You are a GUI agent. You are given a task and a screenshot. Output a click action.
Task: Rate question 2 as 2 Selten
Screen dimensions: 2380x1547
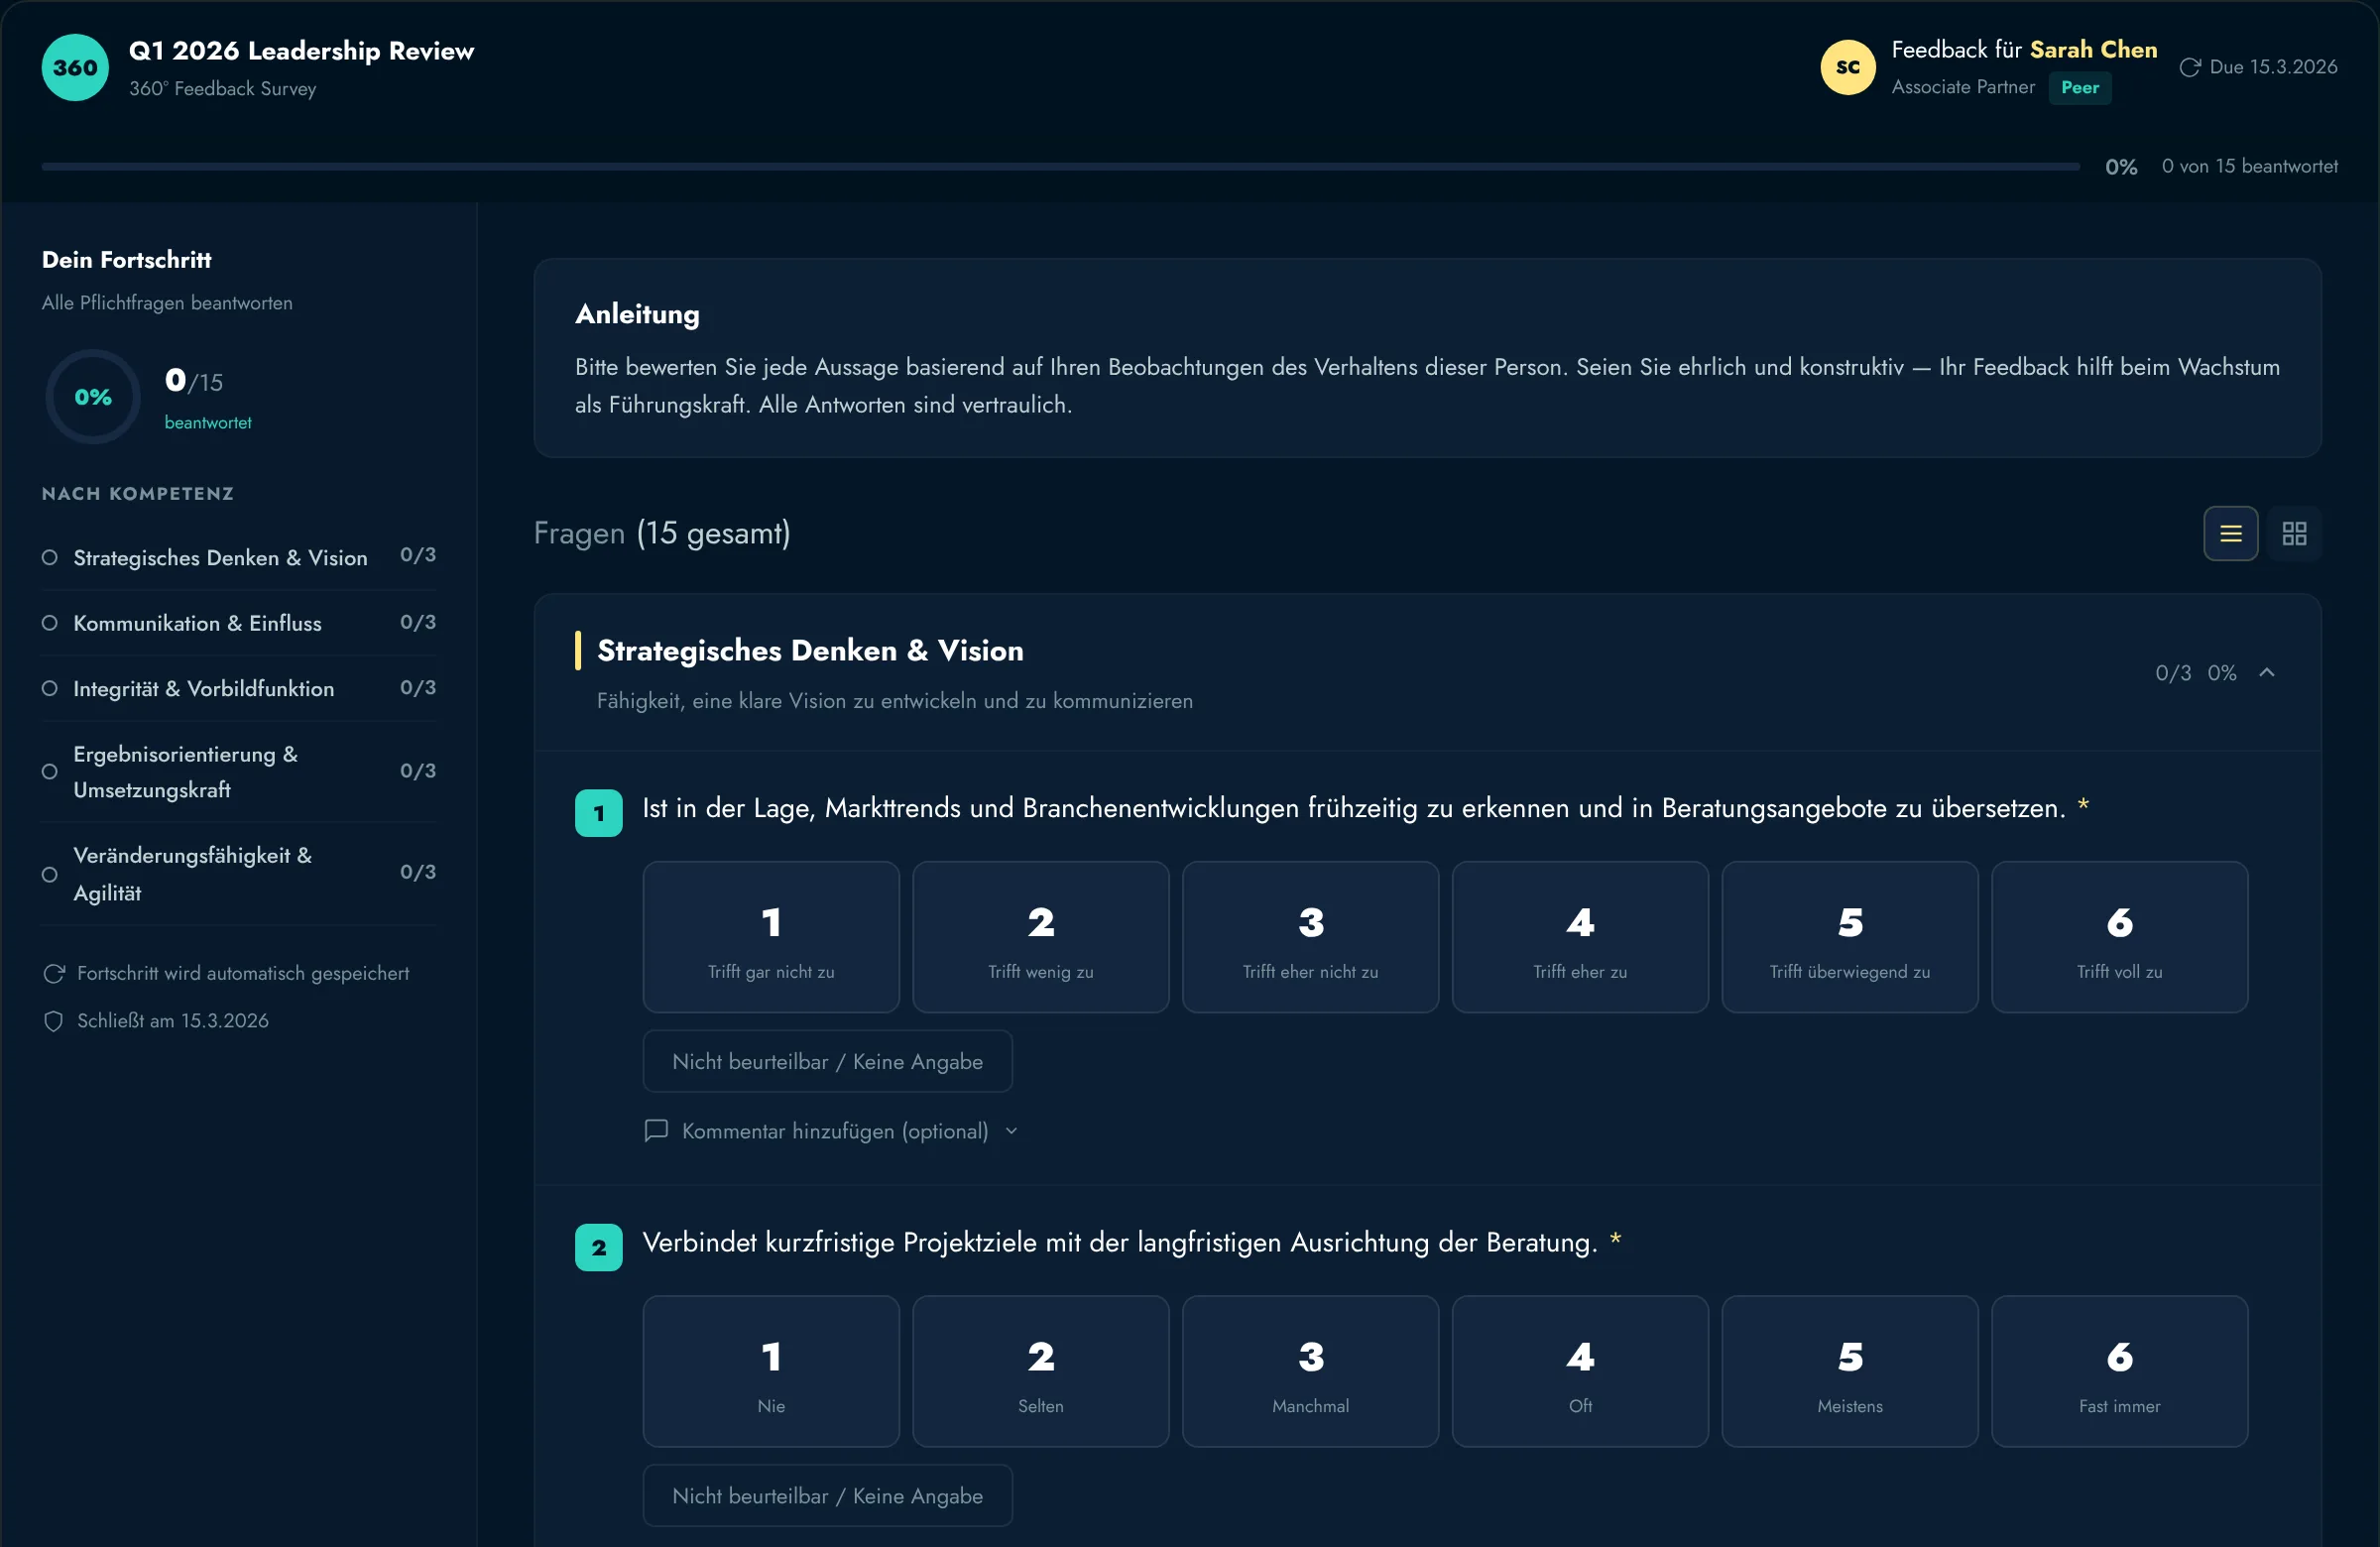(x=1040, y=1371)
